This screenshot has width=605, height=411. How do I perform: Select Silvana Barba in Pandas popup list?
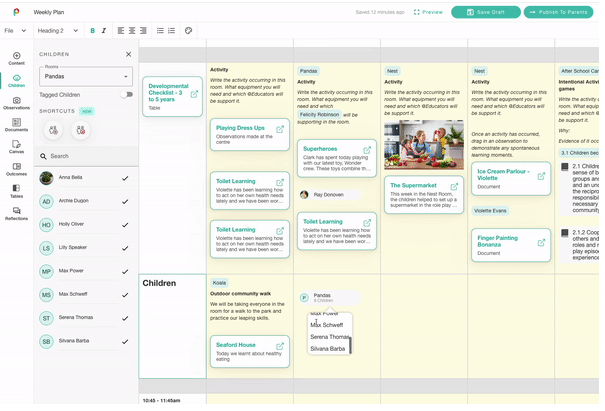point(328,349)
